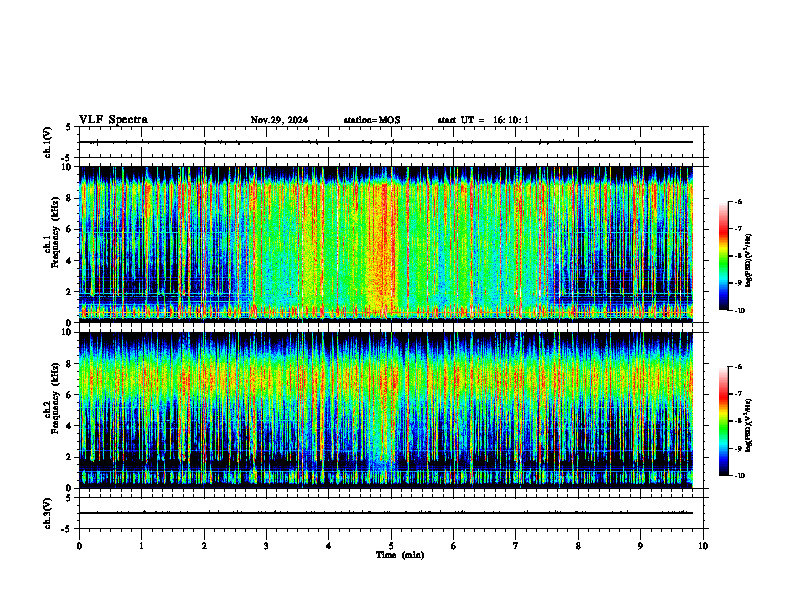Click the "start UT = 16:10:1" text
Screen dimensions: 792x612
click(483, 120)
